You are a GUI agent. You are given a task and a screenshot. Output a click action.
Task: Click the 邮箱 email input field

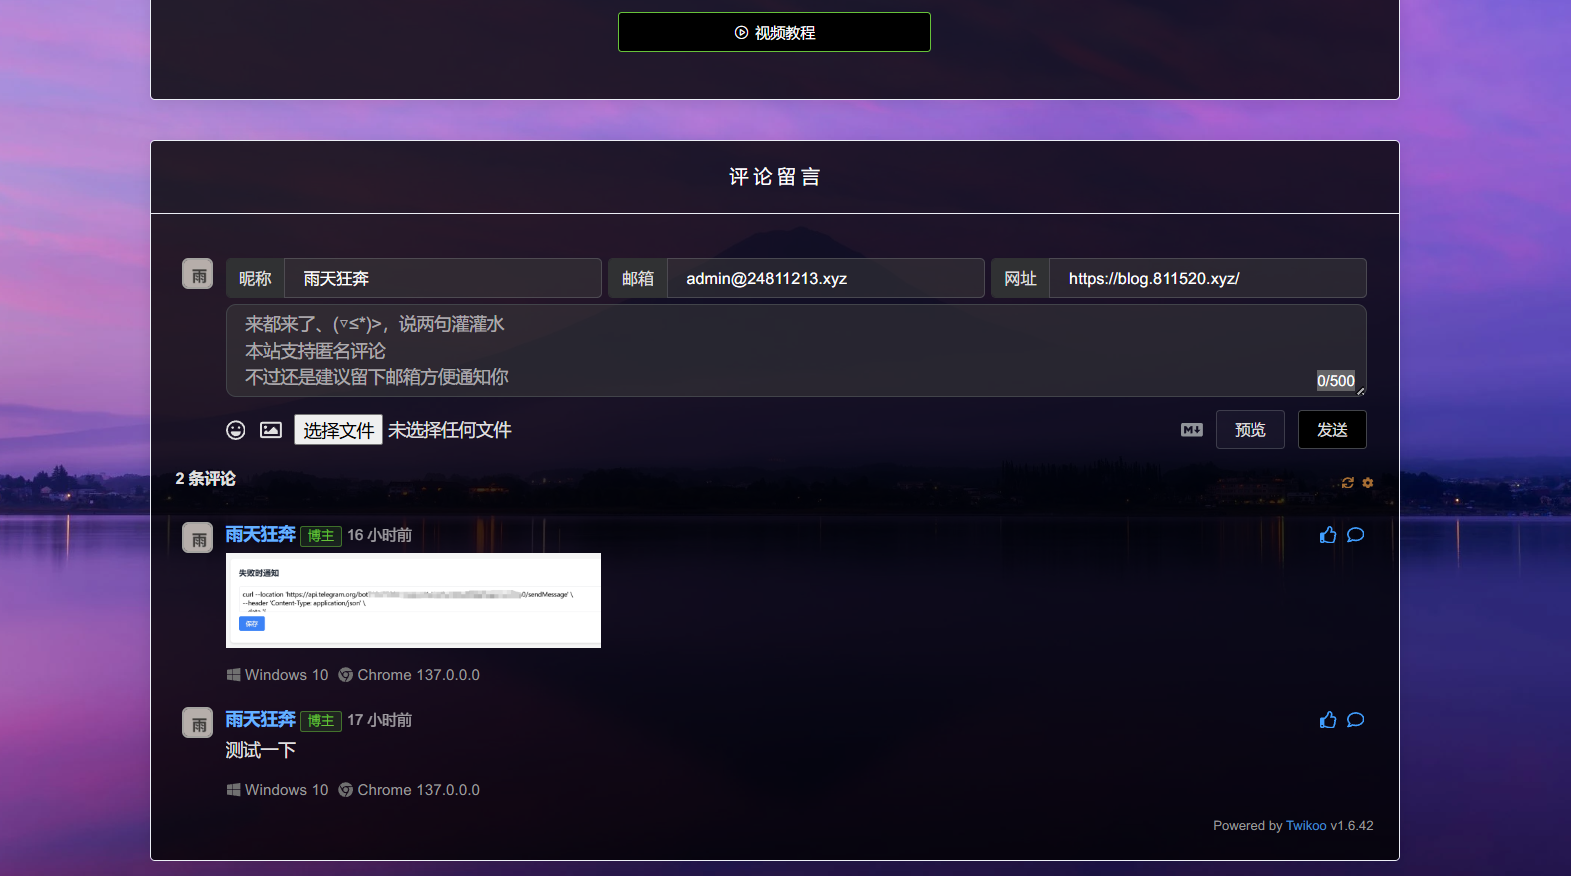click(824, 278)
